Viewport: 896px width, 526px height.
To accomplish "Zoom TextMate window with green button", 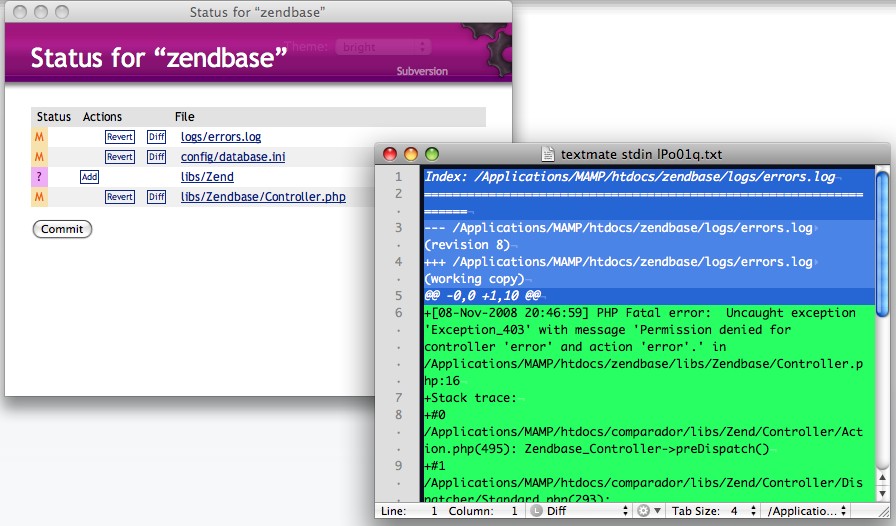I will click(x=432, y=154).
